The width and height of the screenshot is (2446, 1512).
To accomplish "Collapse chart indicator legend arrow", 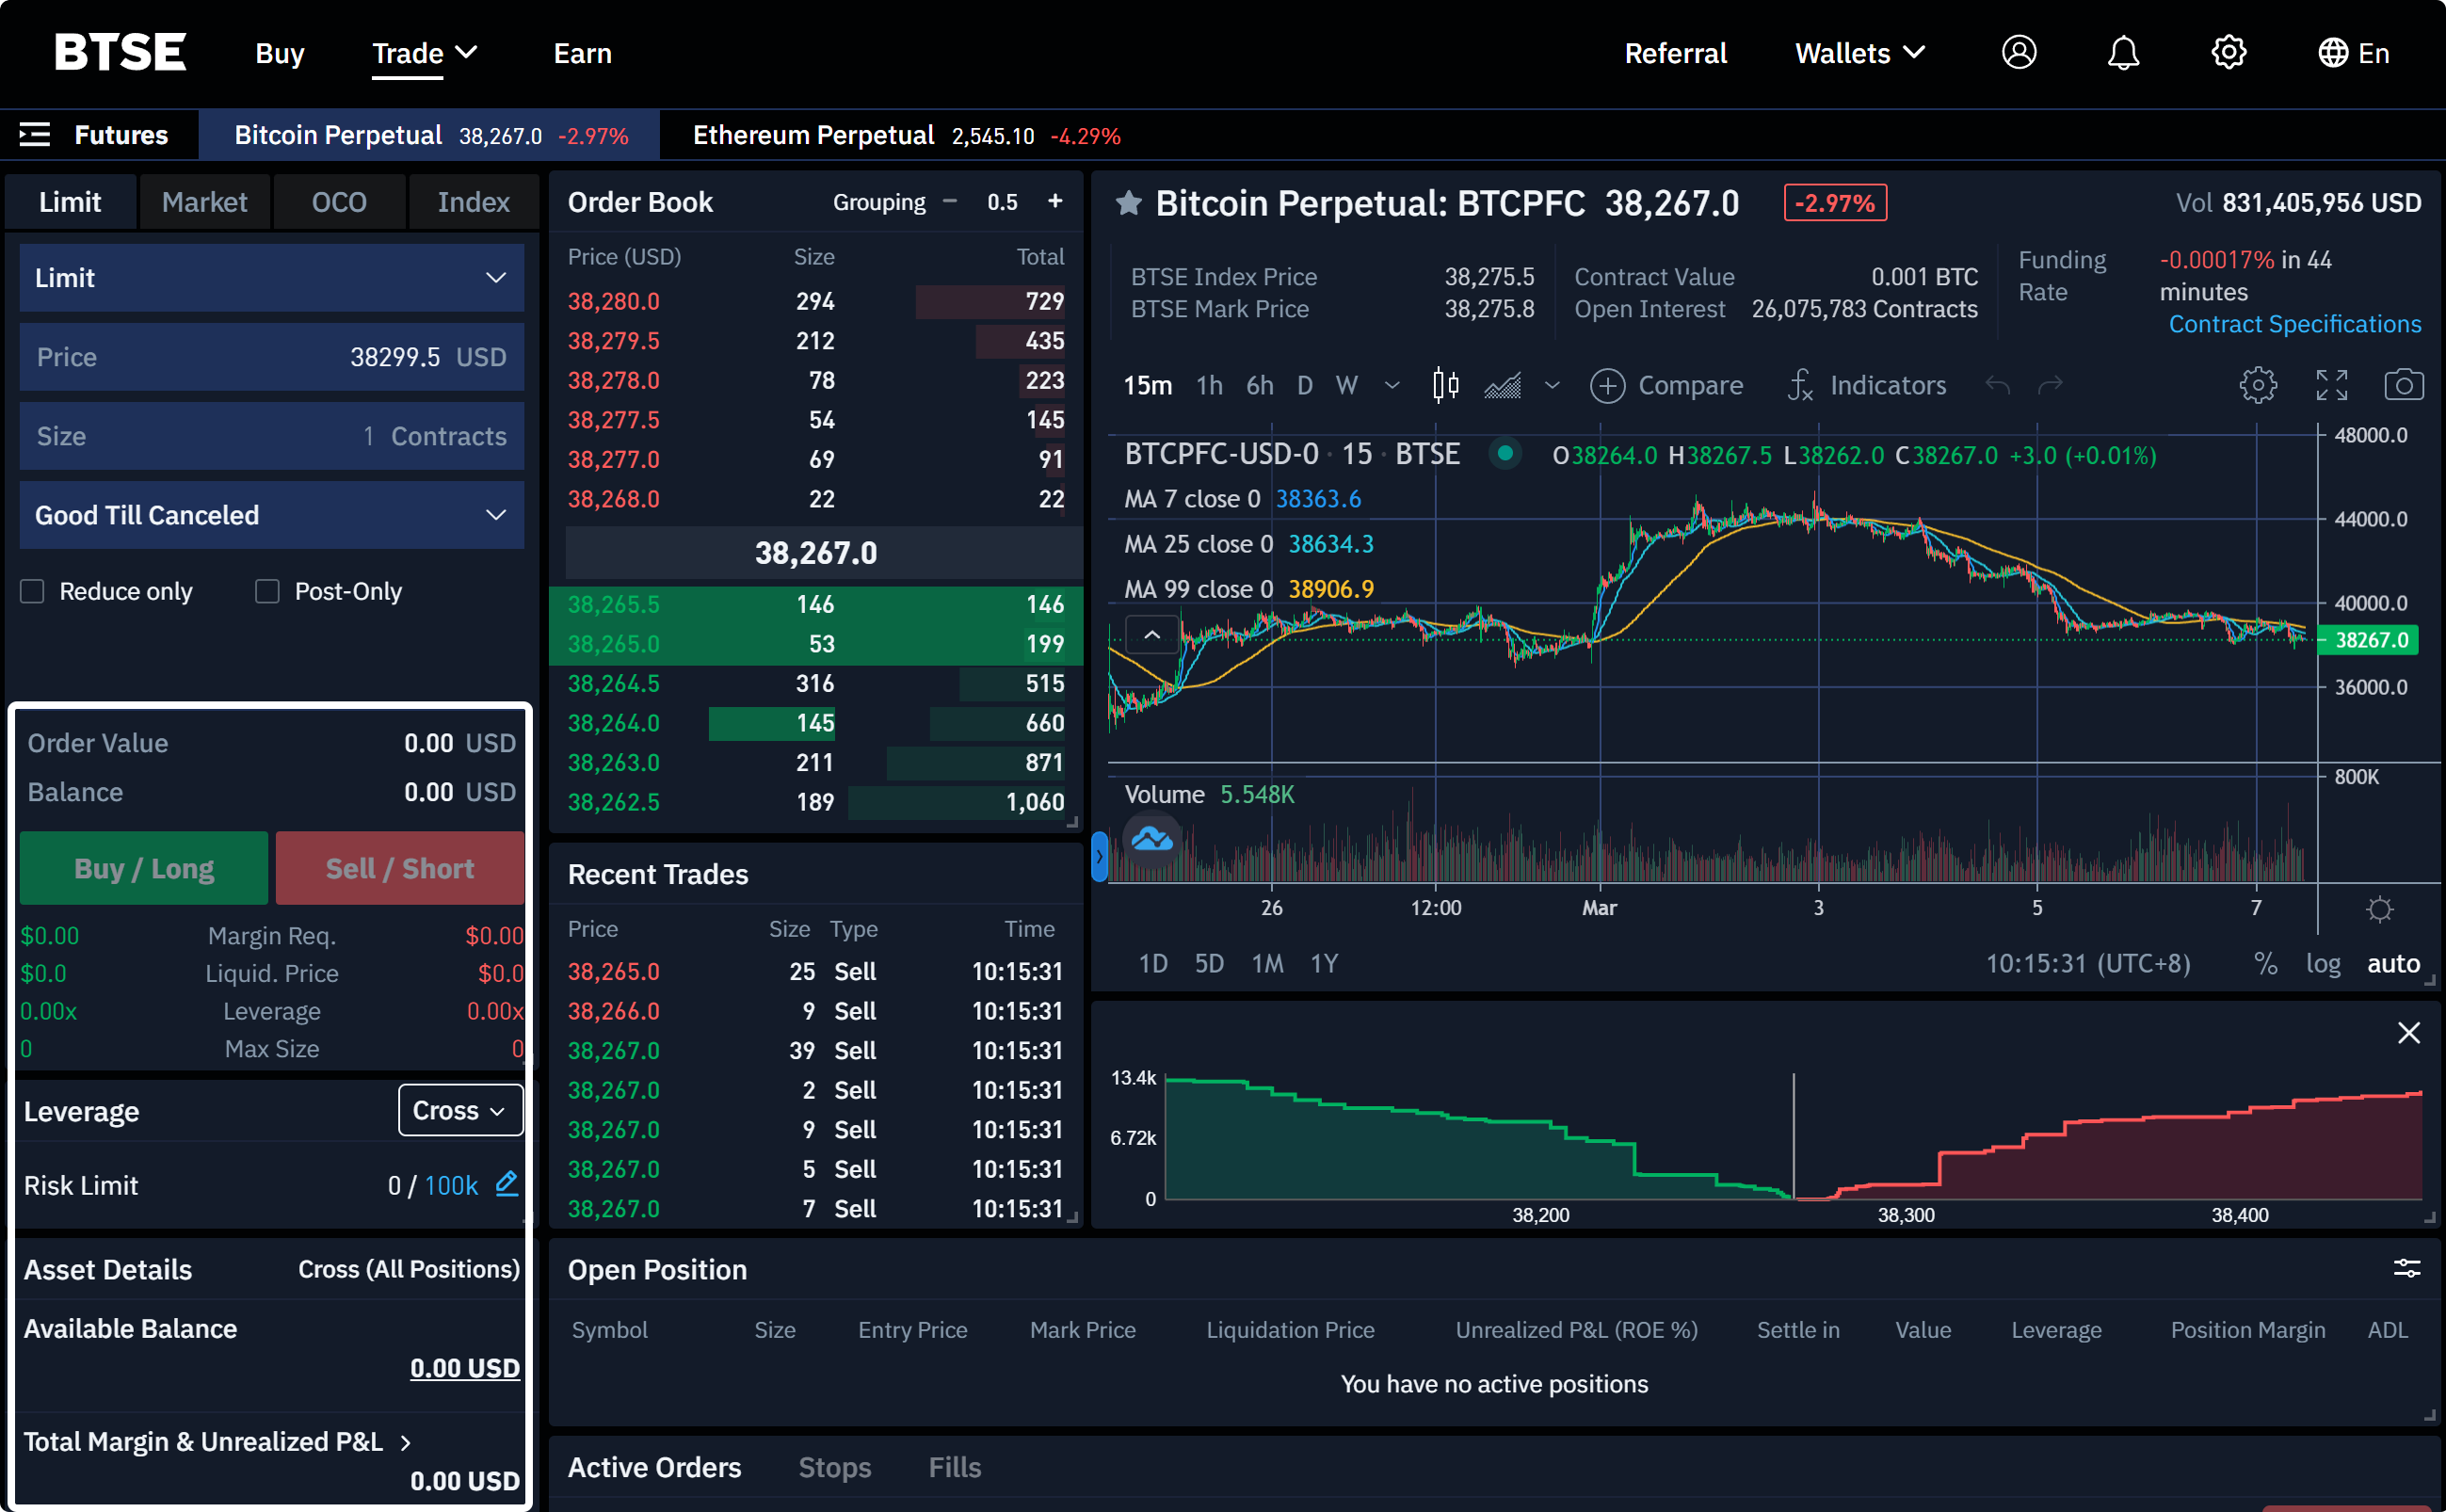I will (1151, 634).
